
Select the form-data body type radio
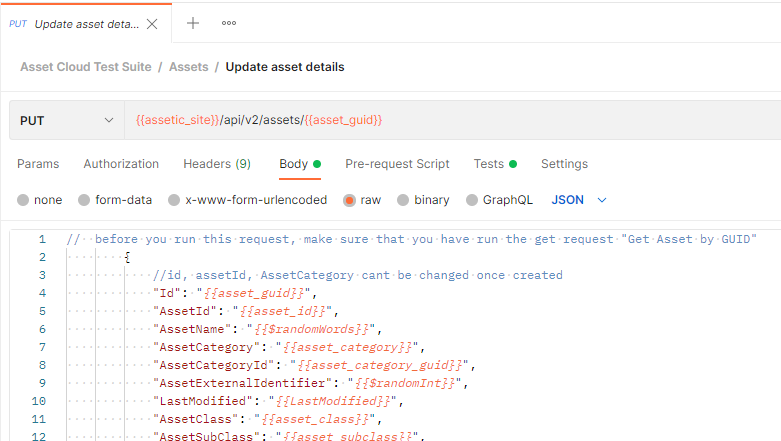point(84,200)
